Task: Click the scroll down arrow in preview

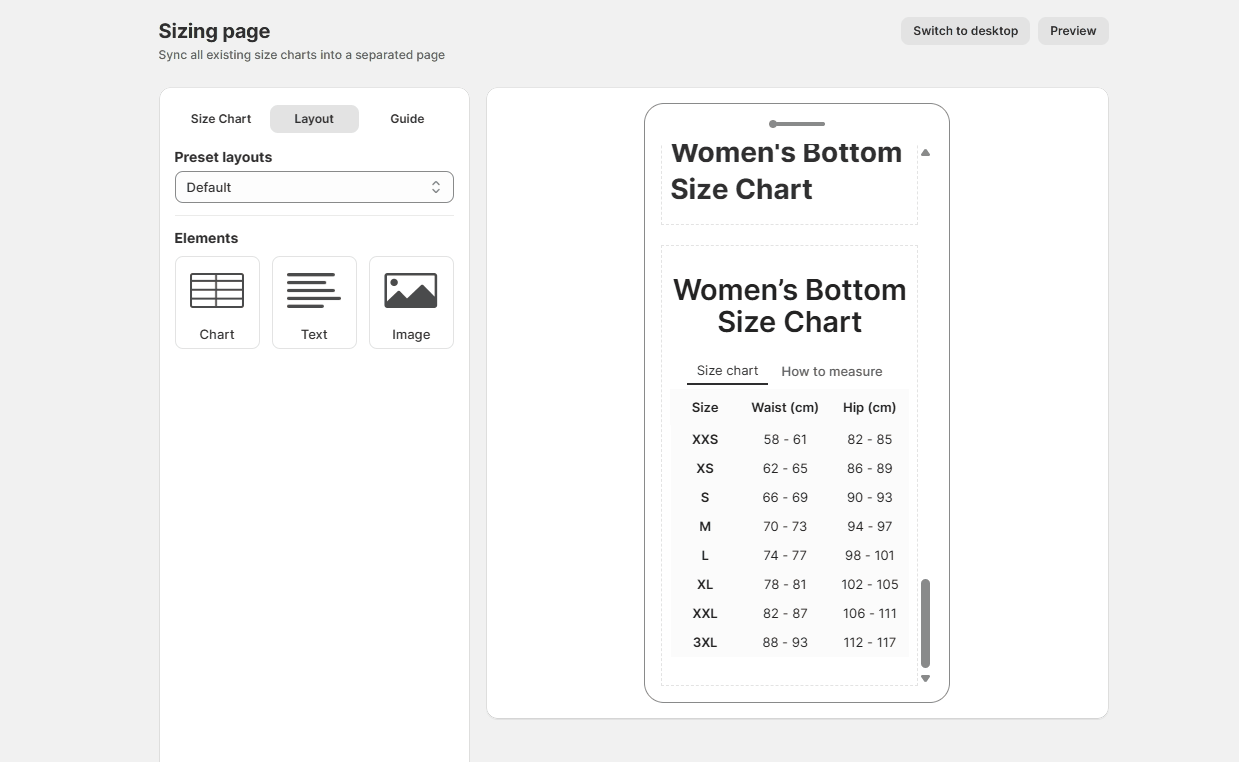Action: [x=925, y=678]
